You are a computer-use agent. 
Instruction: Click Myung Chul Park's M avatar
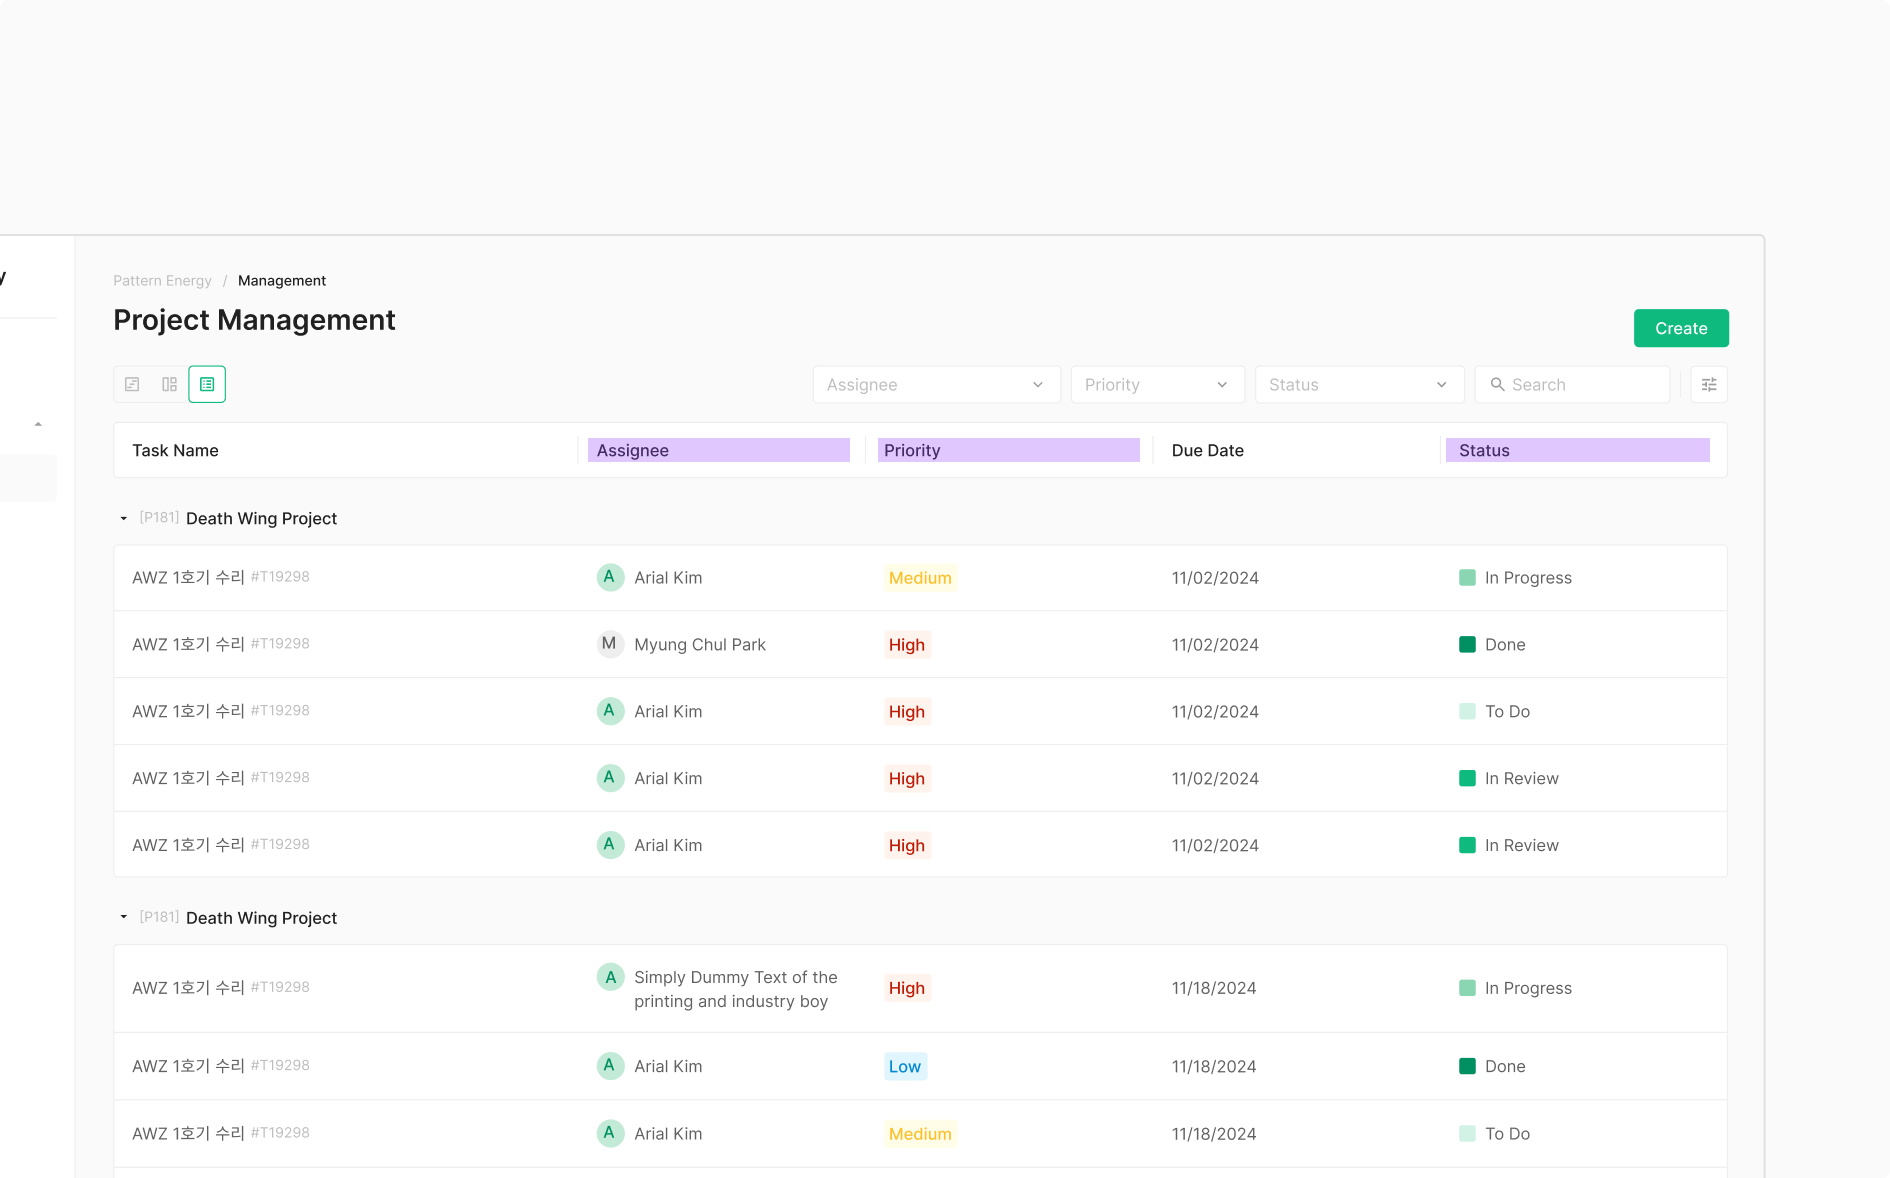point(610,644)
